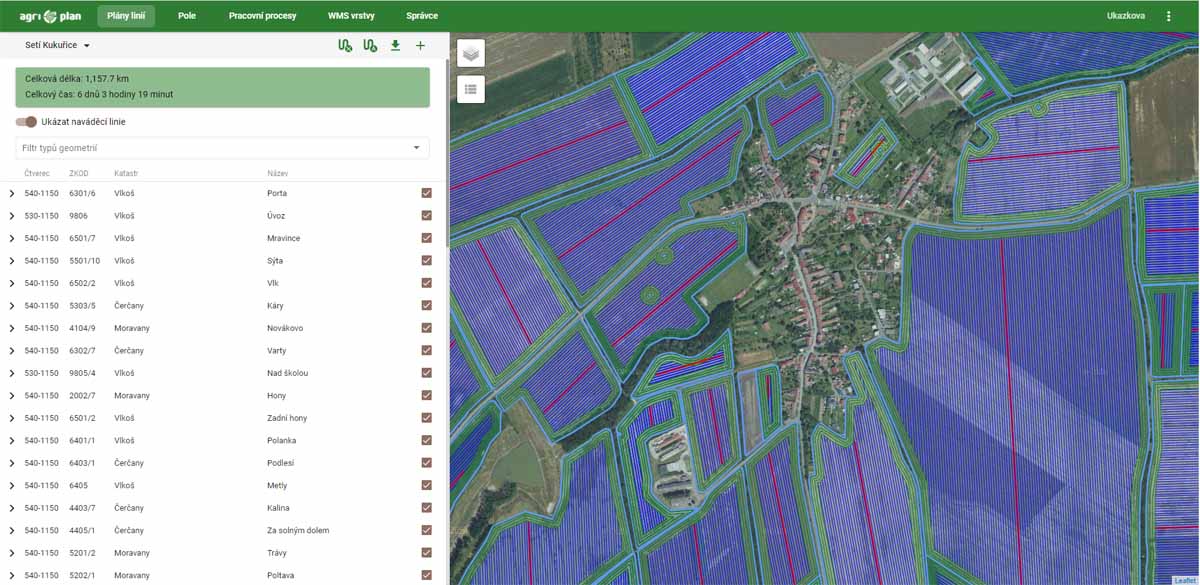Expand the Mravince row

tap(12, 239)
